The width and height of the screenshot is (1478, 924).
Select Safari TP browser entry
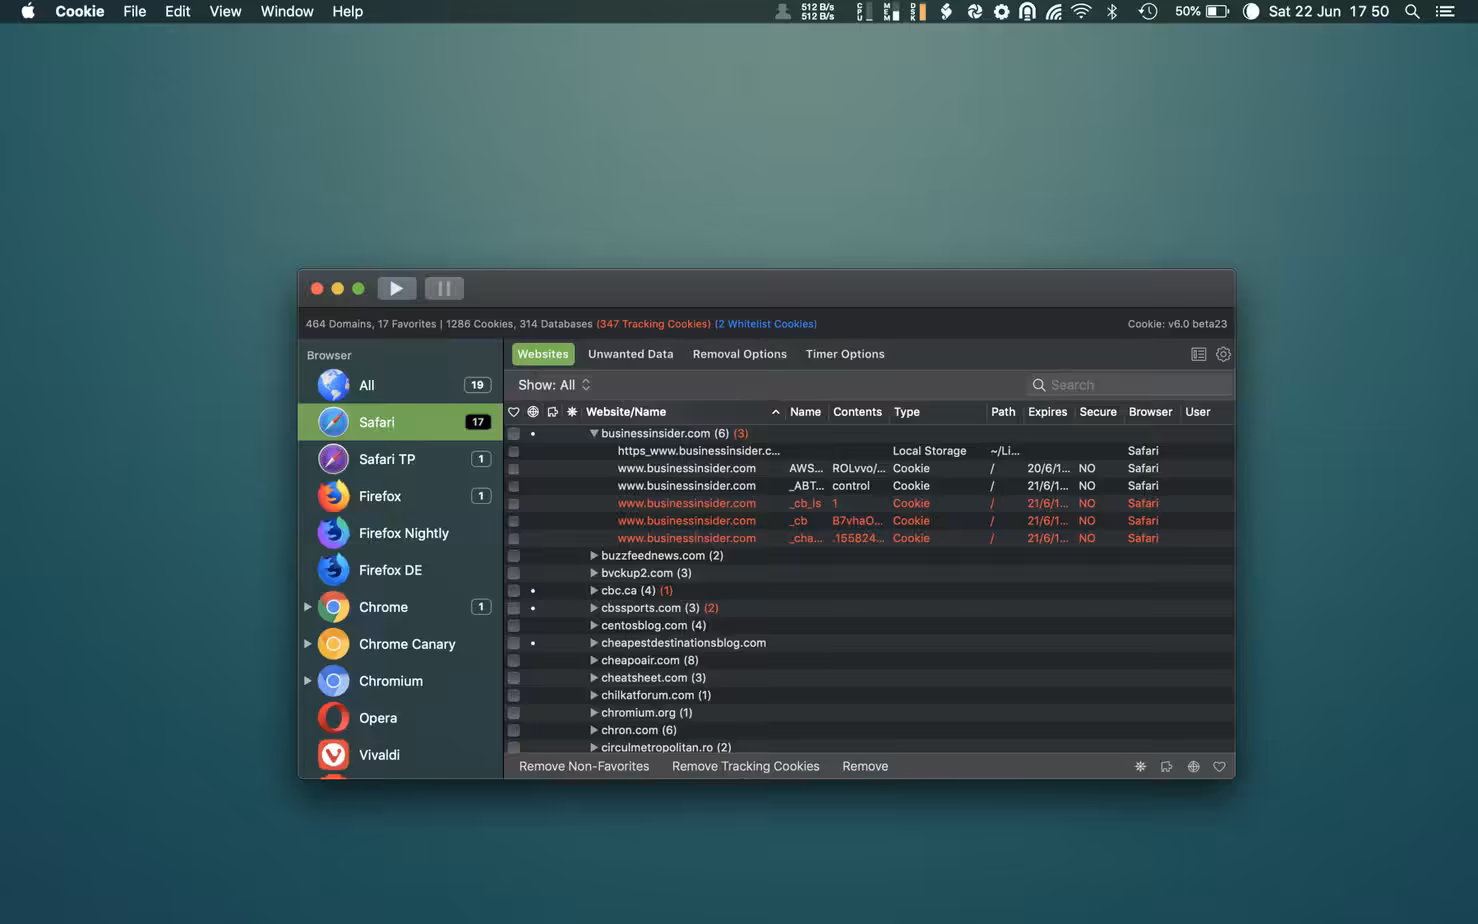(400, 459)
